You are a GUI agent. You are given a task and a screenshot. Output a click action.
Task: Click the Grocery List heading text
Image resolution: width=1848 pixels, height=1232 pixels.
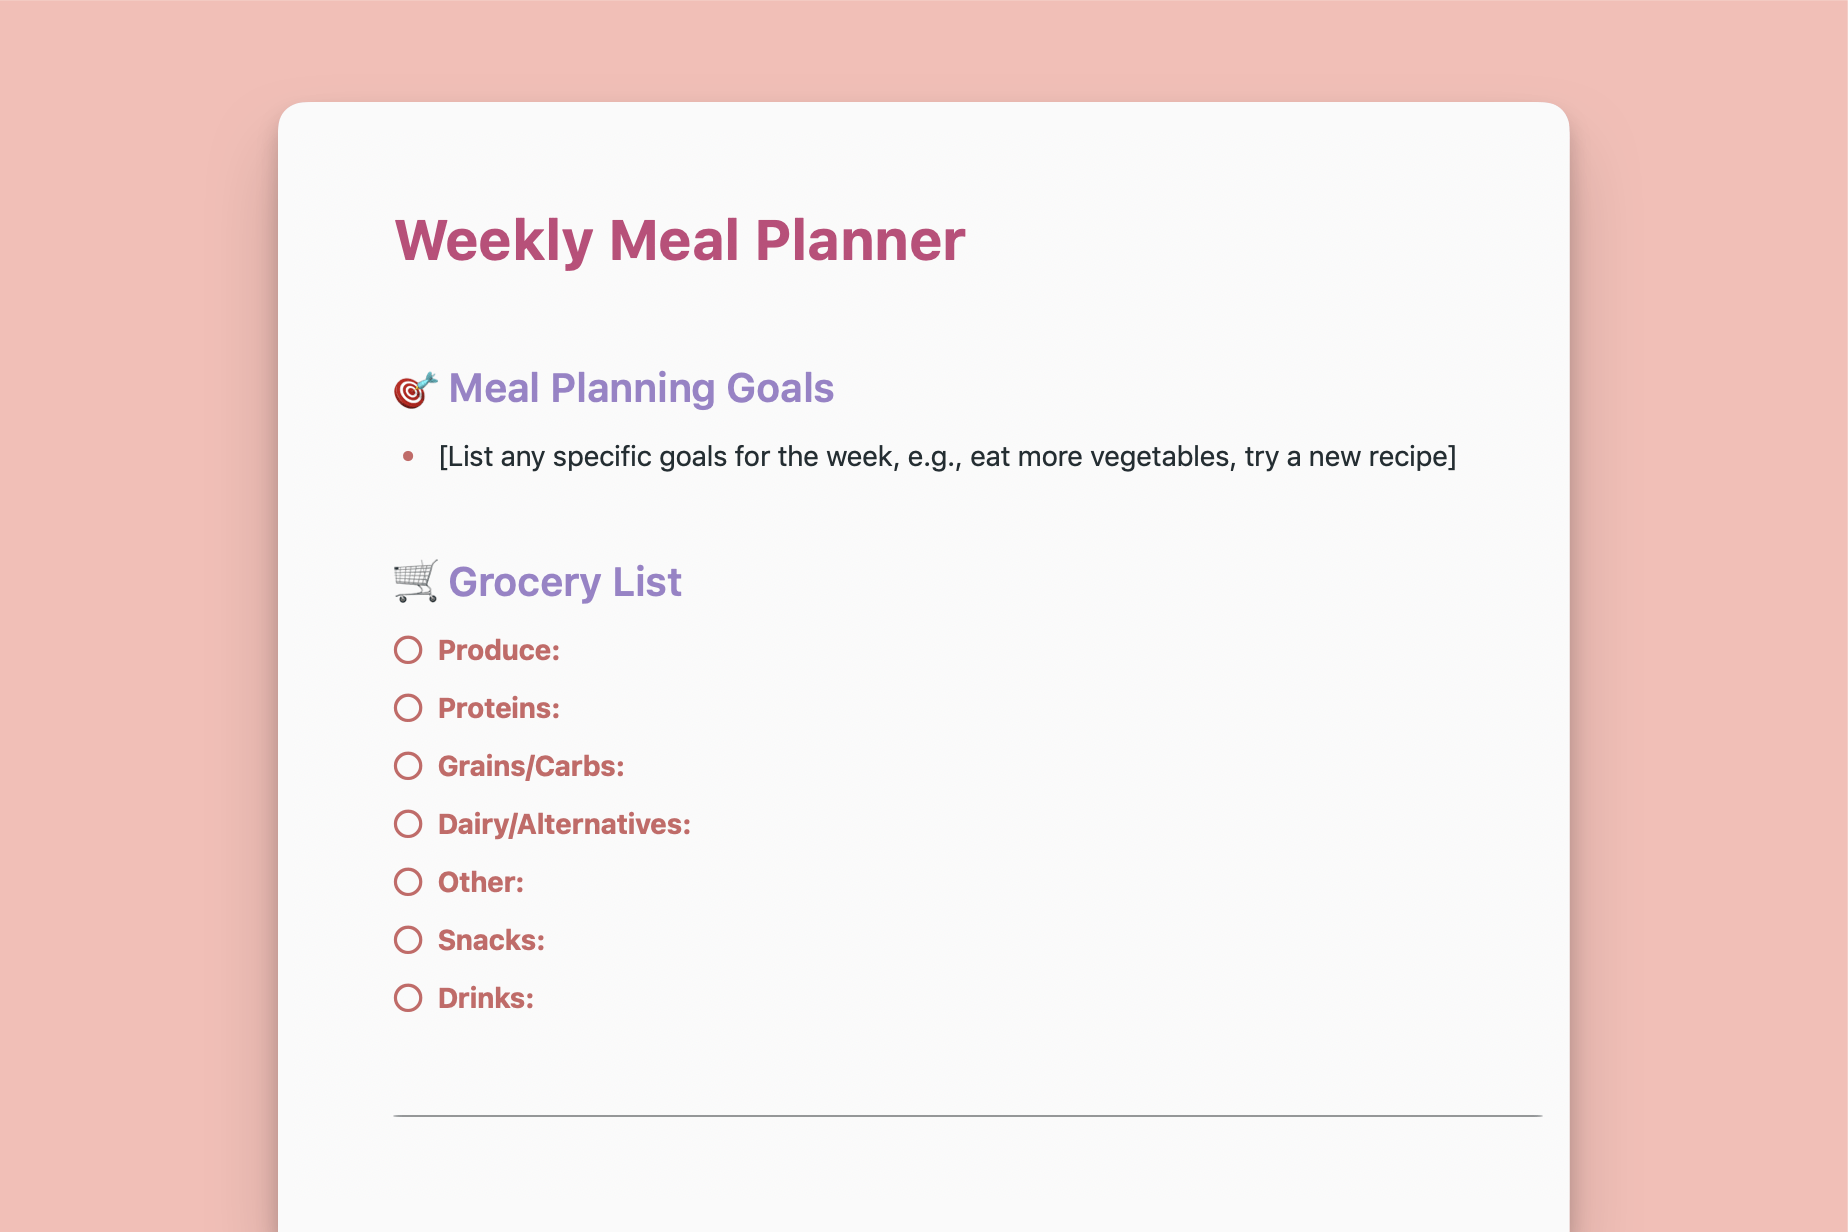[x=565, y=582]
